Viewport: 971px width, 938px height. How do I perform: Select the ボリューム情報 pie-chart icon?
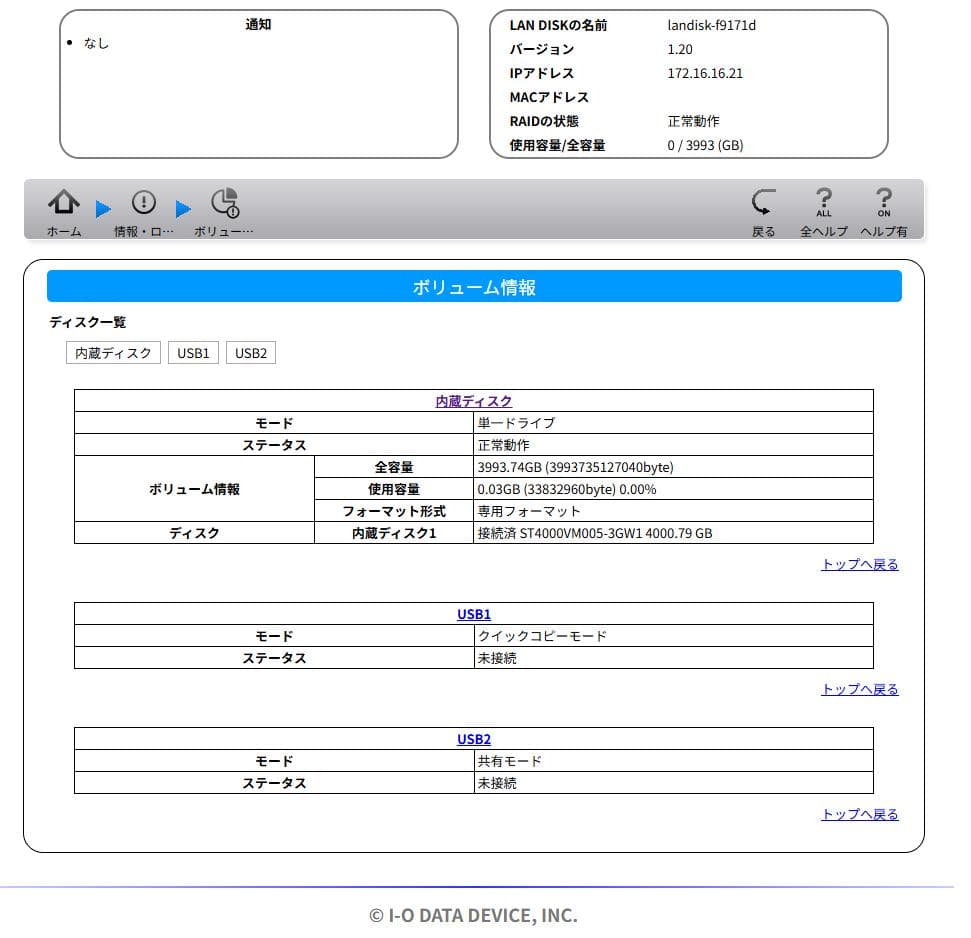224,210
